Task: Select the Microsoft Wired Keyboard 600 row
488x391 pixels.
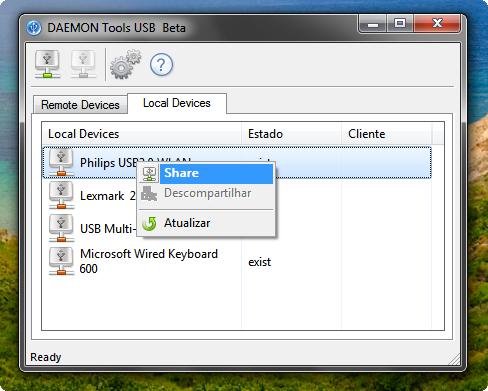Action: [x=237, y=261]
